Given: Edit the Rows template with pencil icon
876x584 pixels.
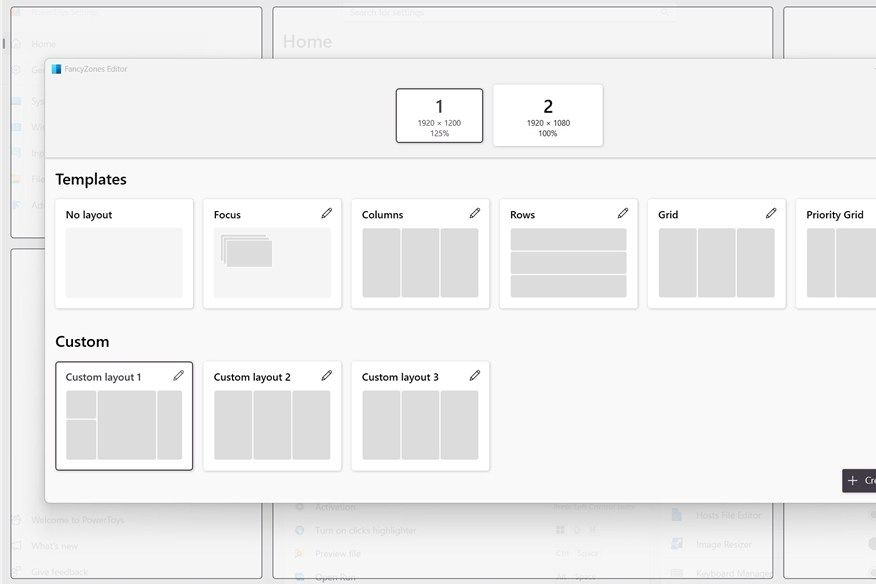Looking at the screenshot, I should coord(622,213).
